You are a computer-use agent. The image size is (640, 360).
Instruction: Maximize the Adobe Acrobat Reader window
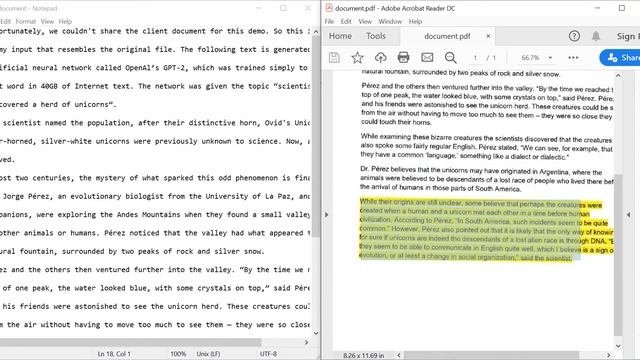pyautogui.click(x=622, y=8)
